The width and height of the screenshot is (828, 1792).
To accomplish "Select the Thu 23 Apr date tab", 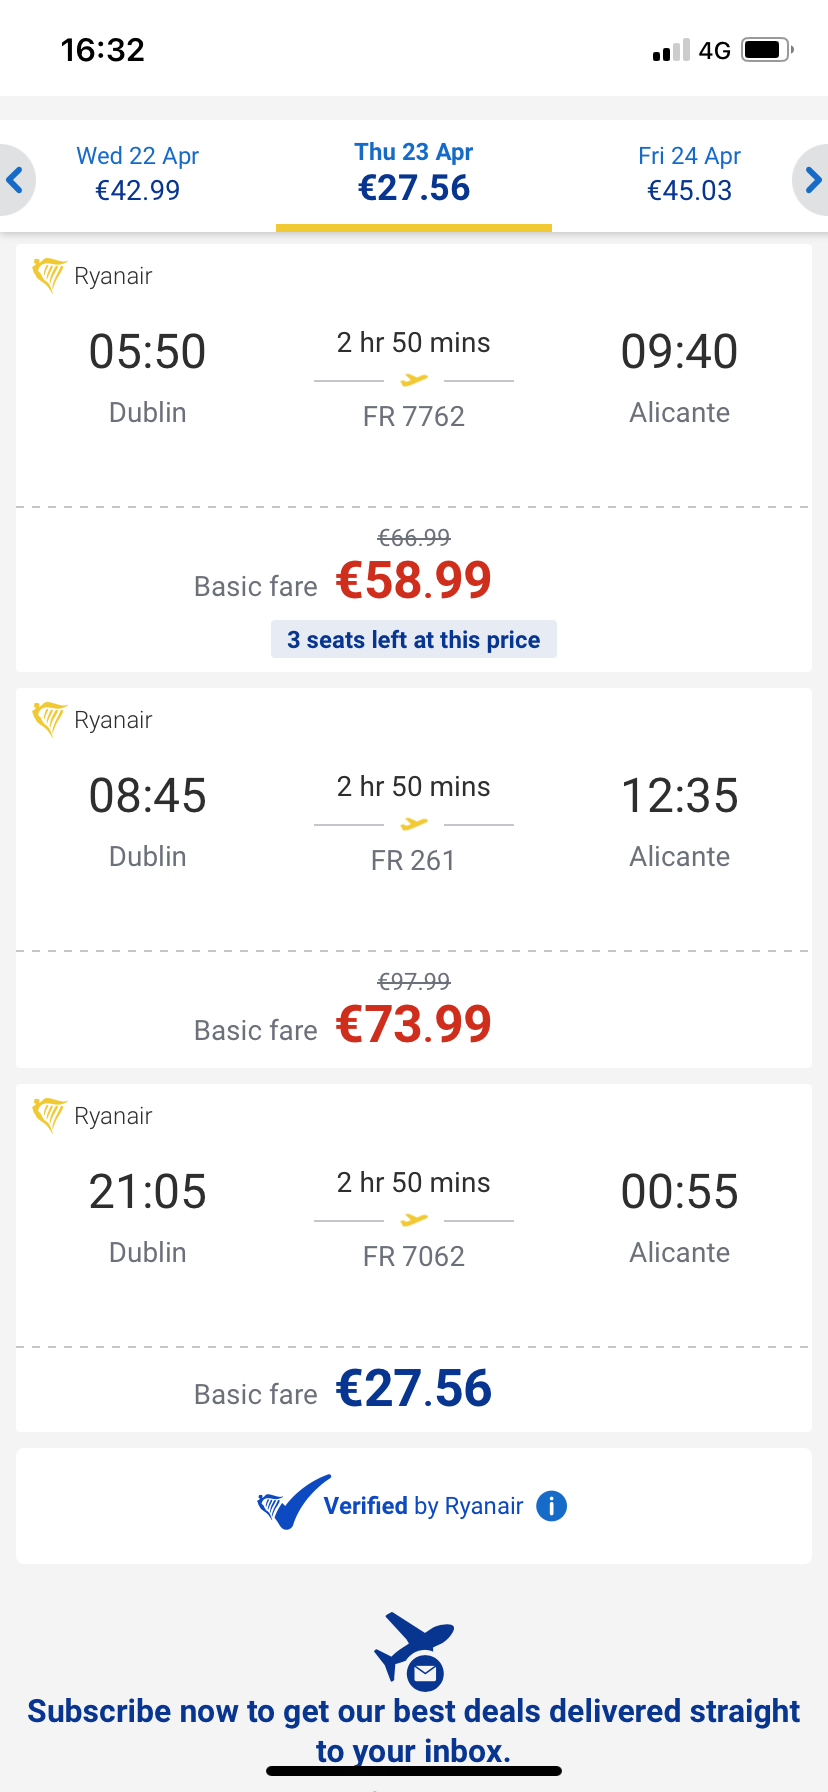I will (x=414, y=174).
